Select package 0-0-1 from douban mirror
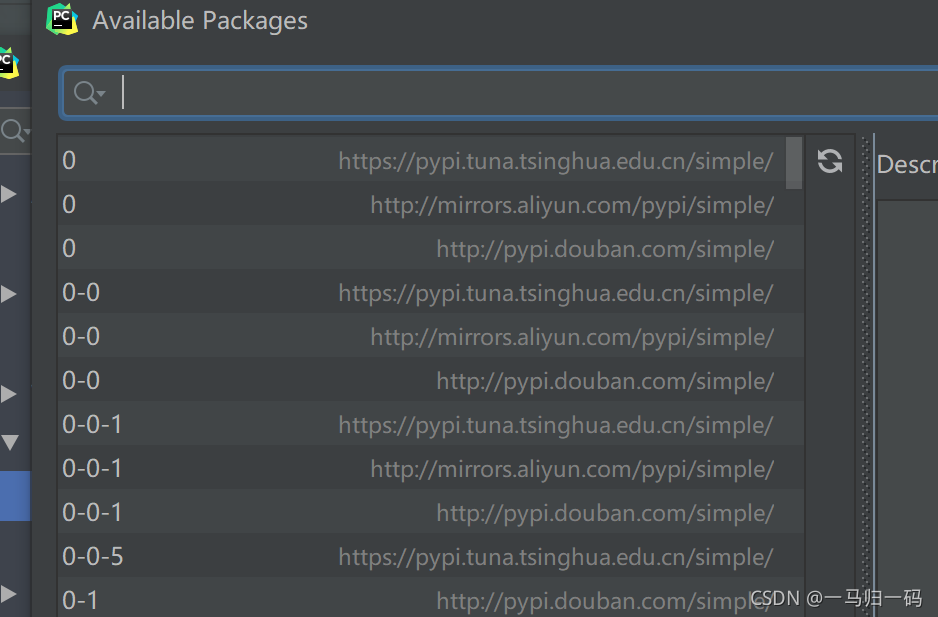Image resolution: width=938 pixels, height=617 pixels. point(431,512)
